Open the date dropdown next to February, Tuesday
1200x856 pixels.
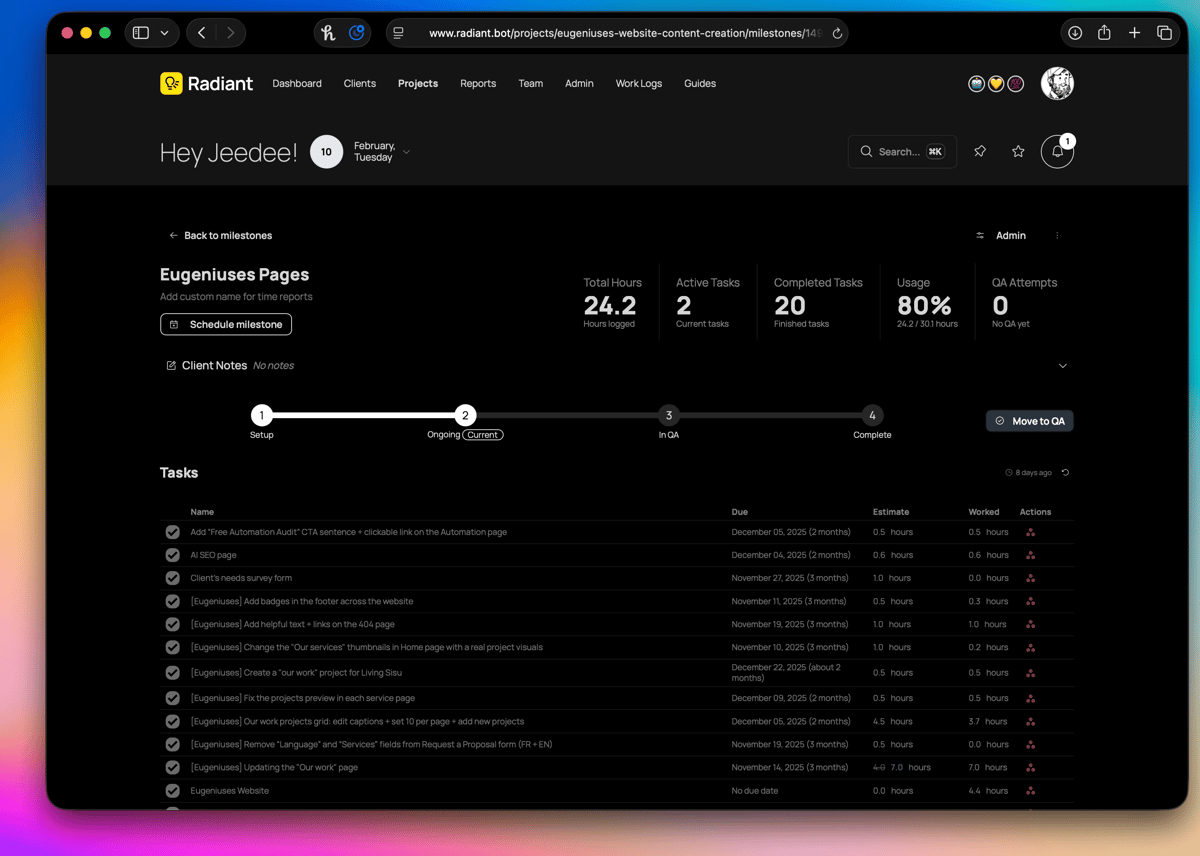point(406,152)
